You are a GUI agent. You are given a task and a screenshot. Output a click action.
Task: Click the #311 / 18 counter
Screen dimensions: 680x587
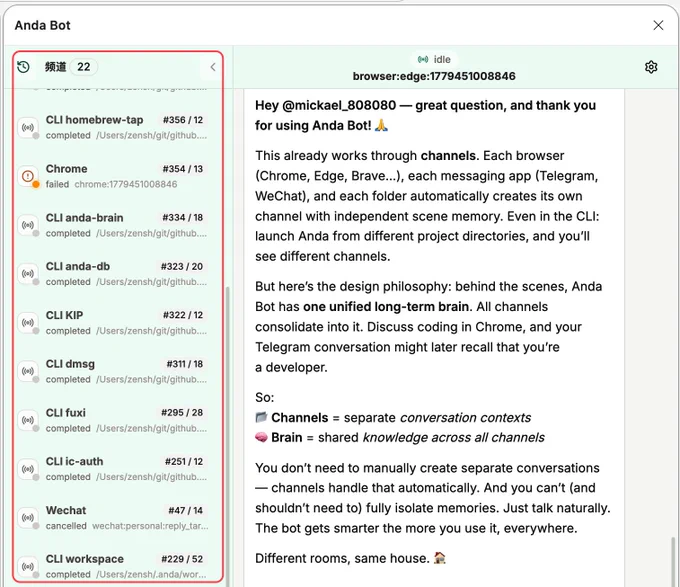(x=184, y=364)
